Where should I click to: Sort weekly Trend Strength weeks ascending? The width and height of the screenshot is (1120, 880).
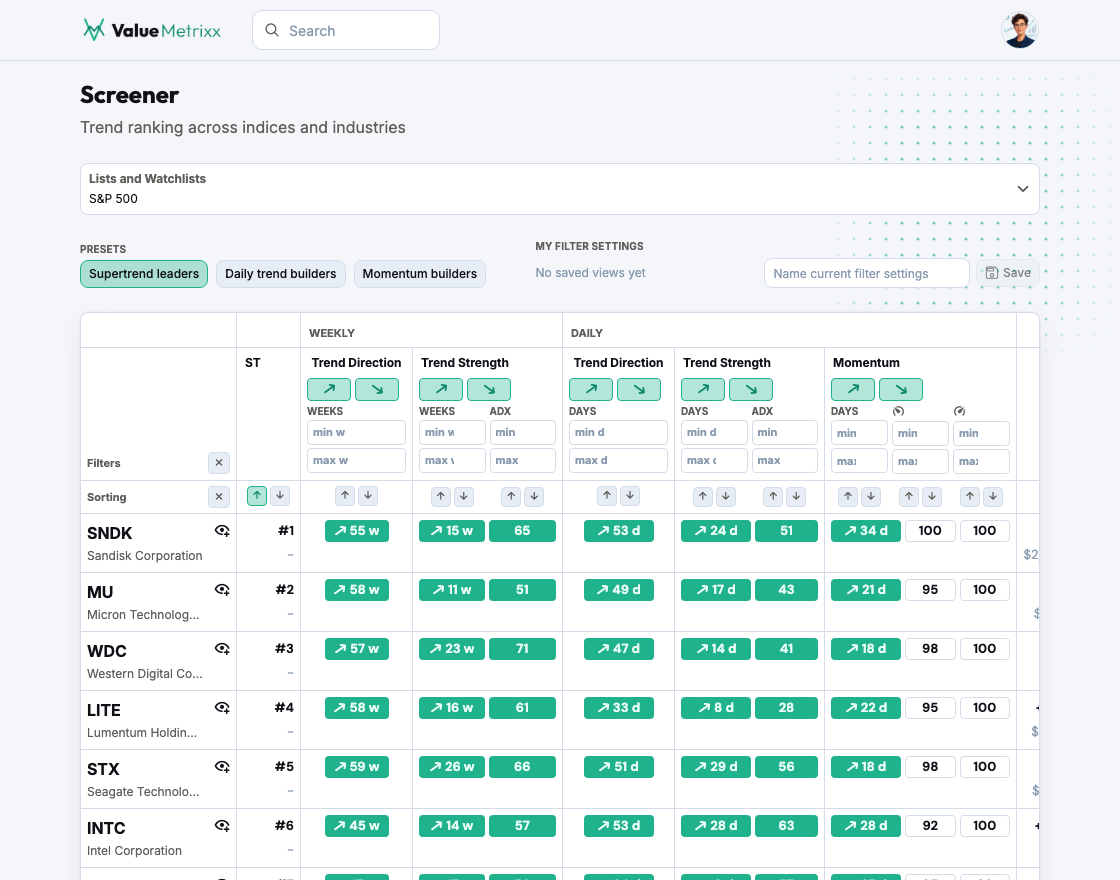(x=441, y=496)
